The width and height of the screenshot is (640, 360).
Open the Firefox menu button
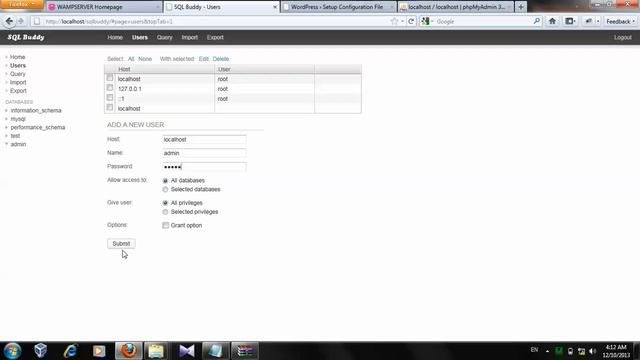21,4
